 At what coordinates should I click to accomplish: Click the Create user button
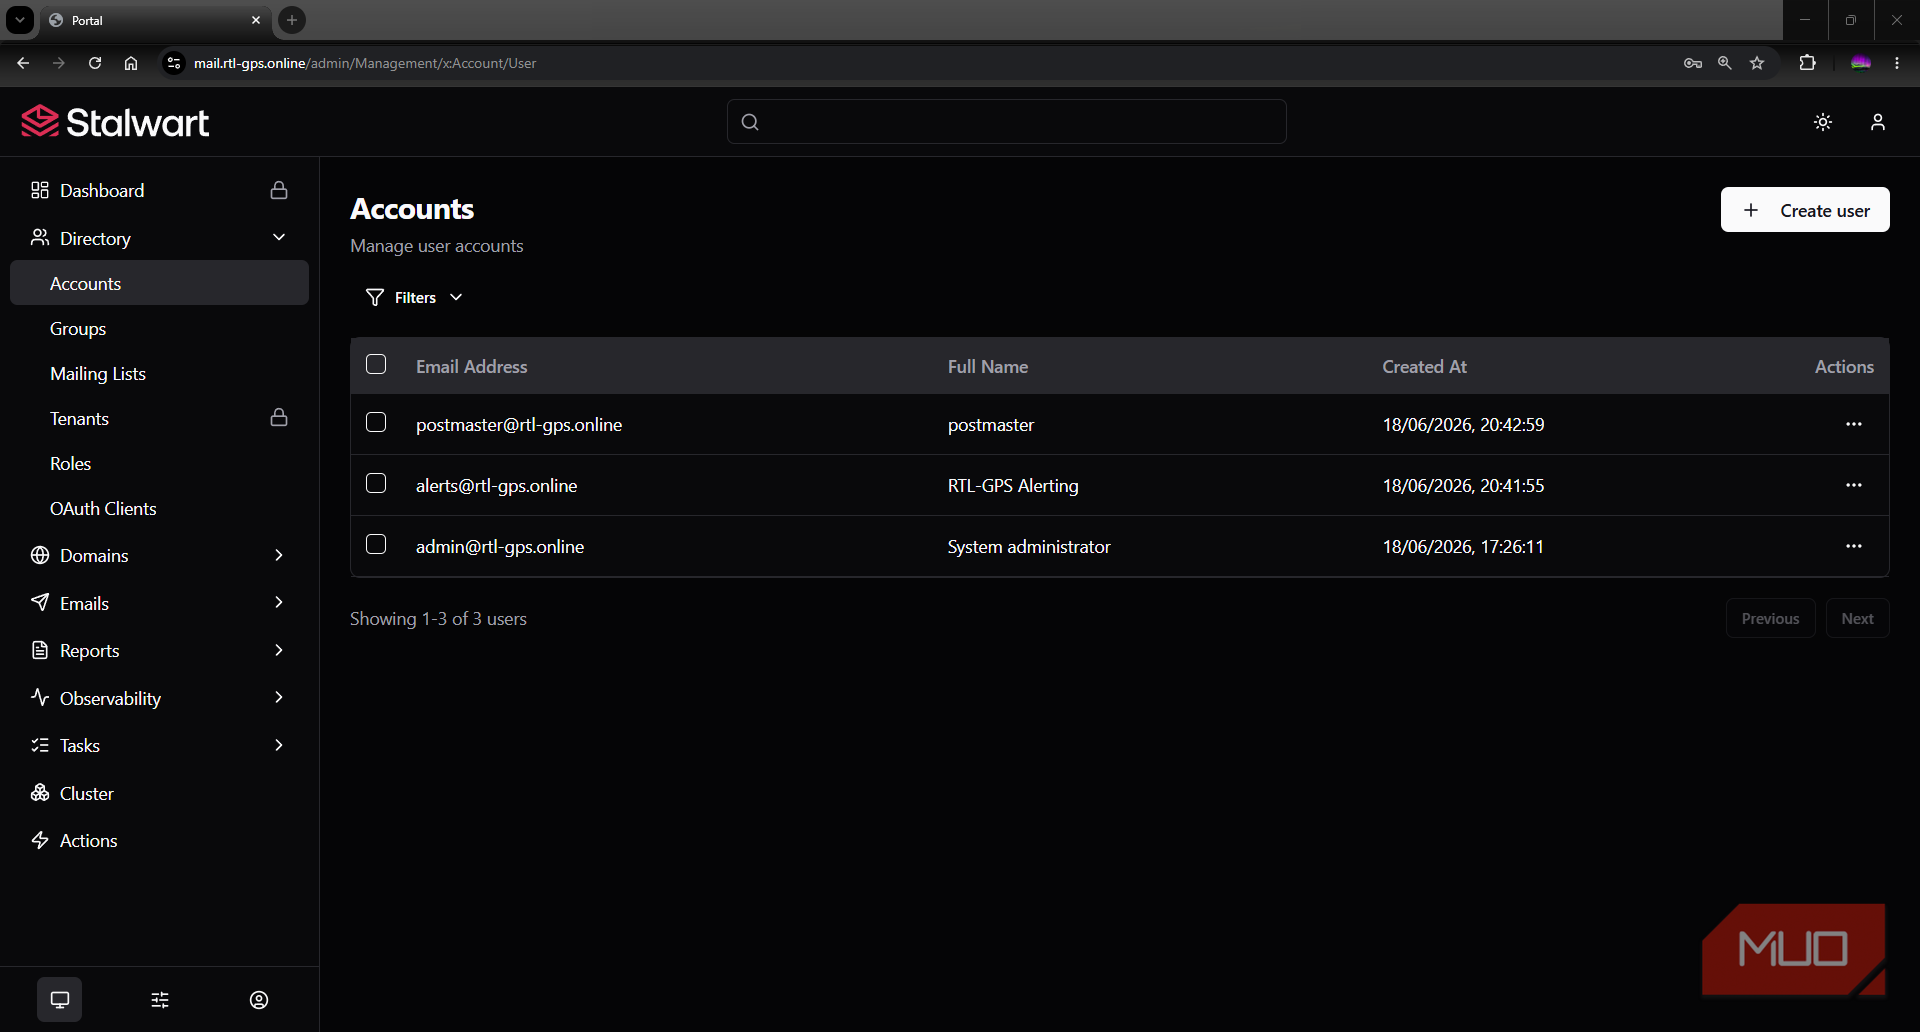pyautogui.click(x=1805, y=210)
